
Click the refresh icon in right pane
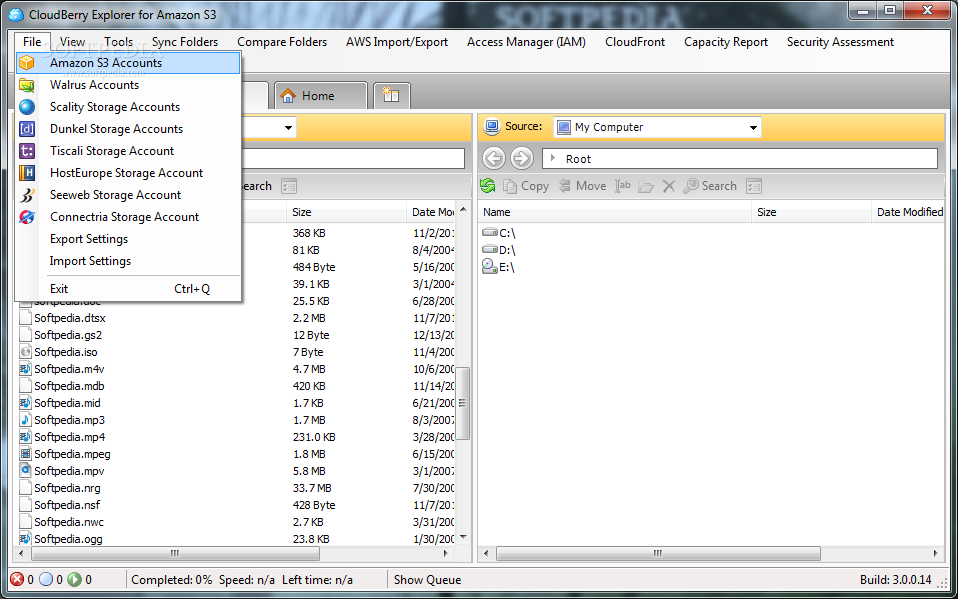[x=488, y=186]
